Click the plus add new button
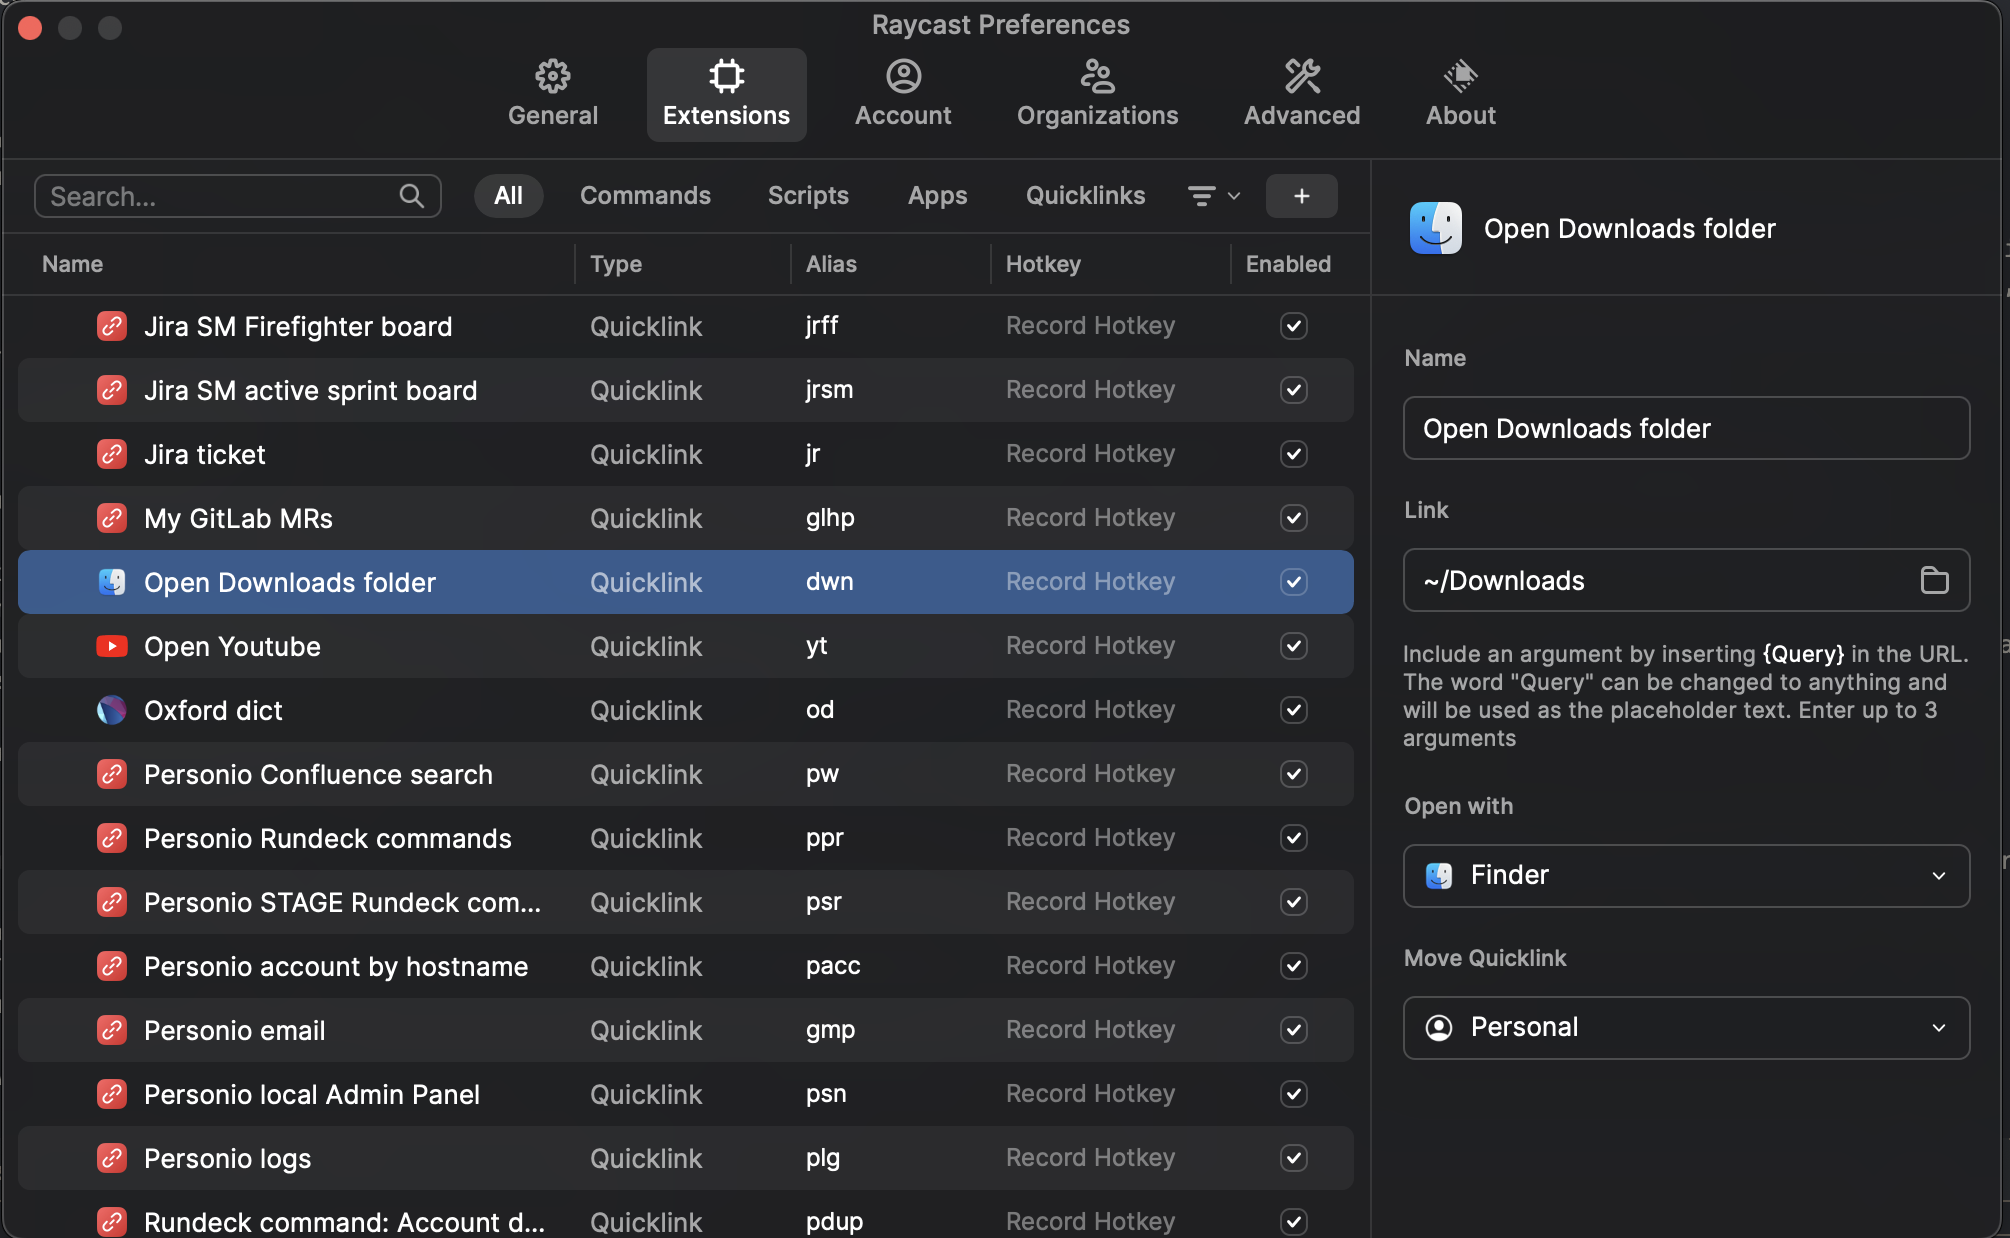 point(1301,196)
